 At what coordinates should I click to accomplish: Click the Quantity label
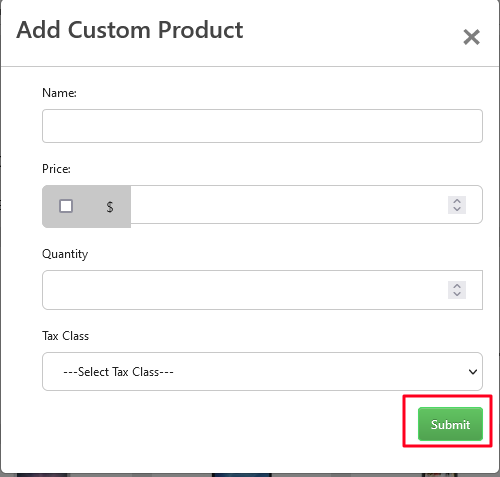tap(65, 254)
